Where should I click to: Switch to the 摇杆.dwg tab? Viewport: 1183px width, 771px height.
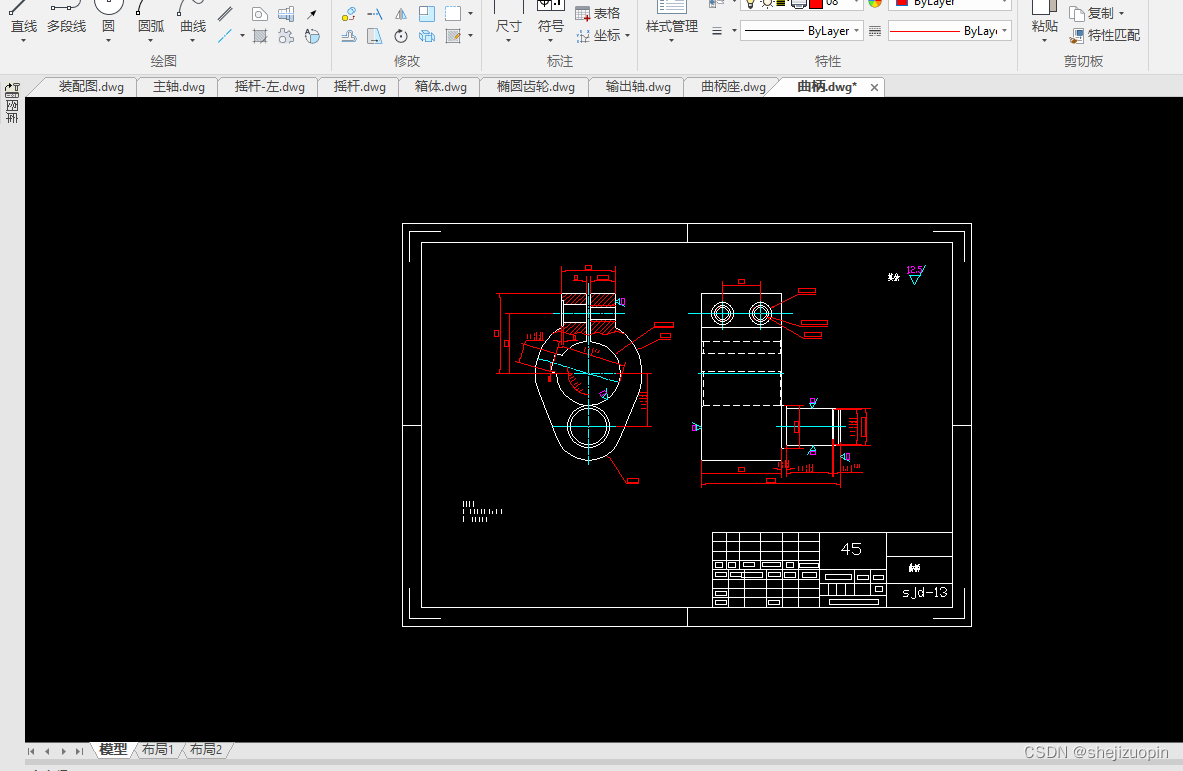click(x=360, y=87)
